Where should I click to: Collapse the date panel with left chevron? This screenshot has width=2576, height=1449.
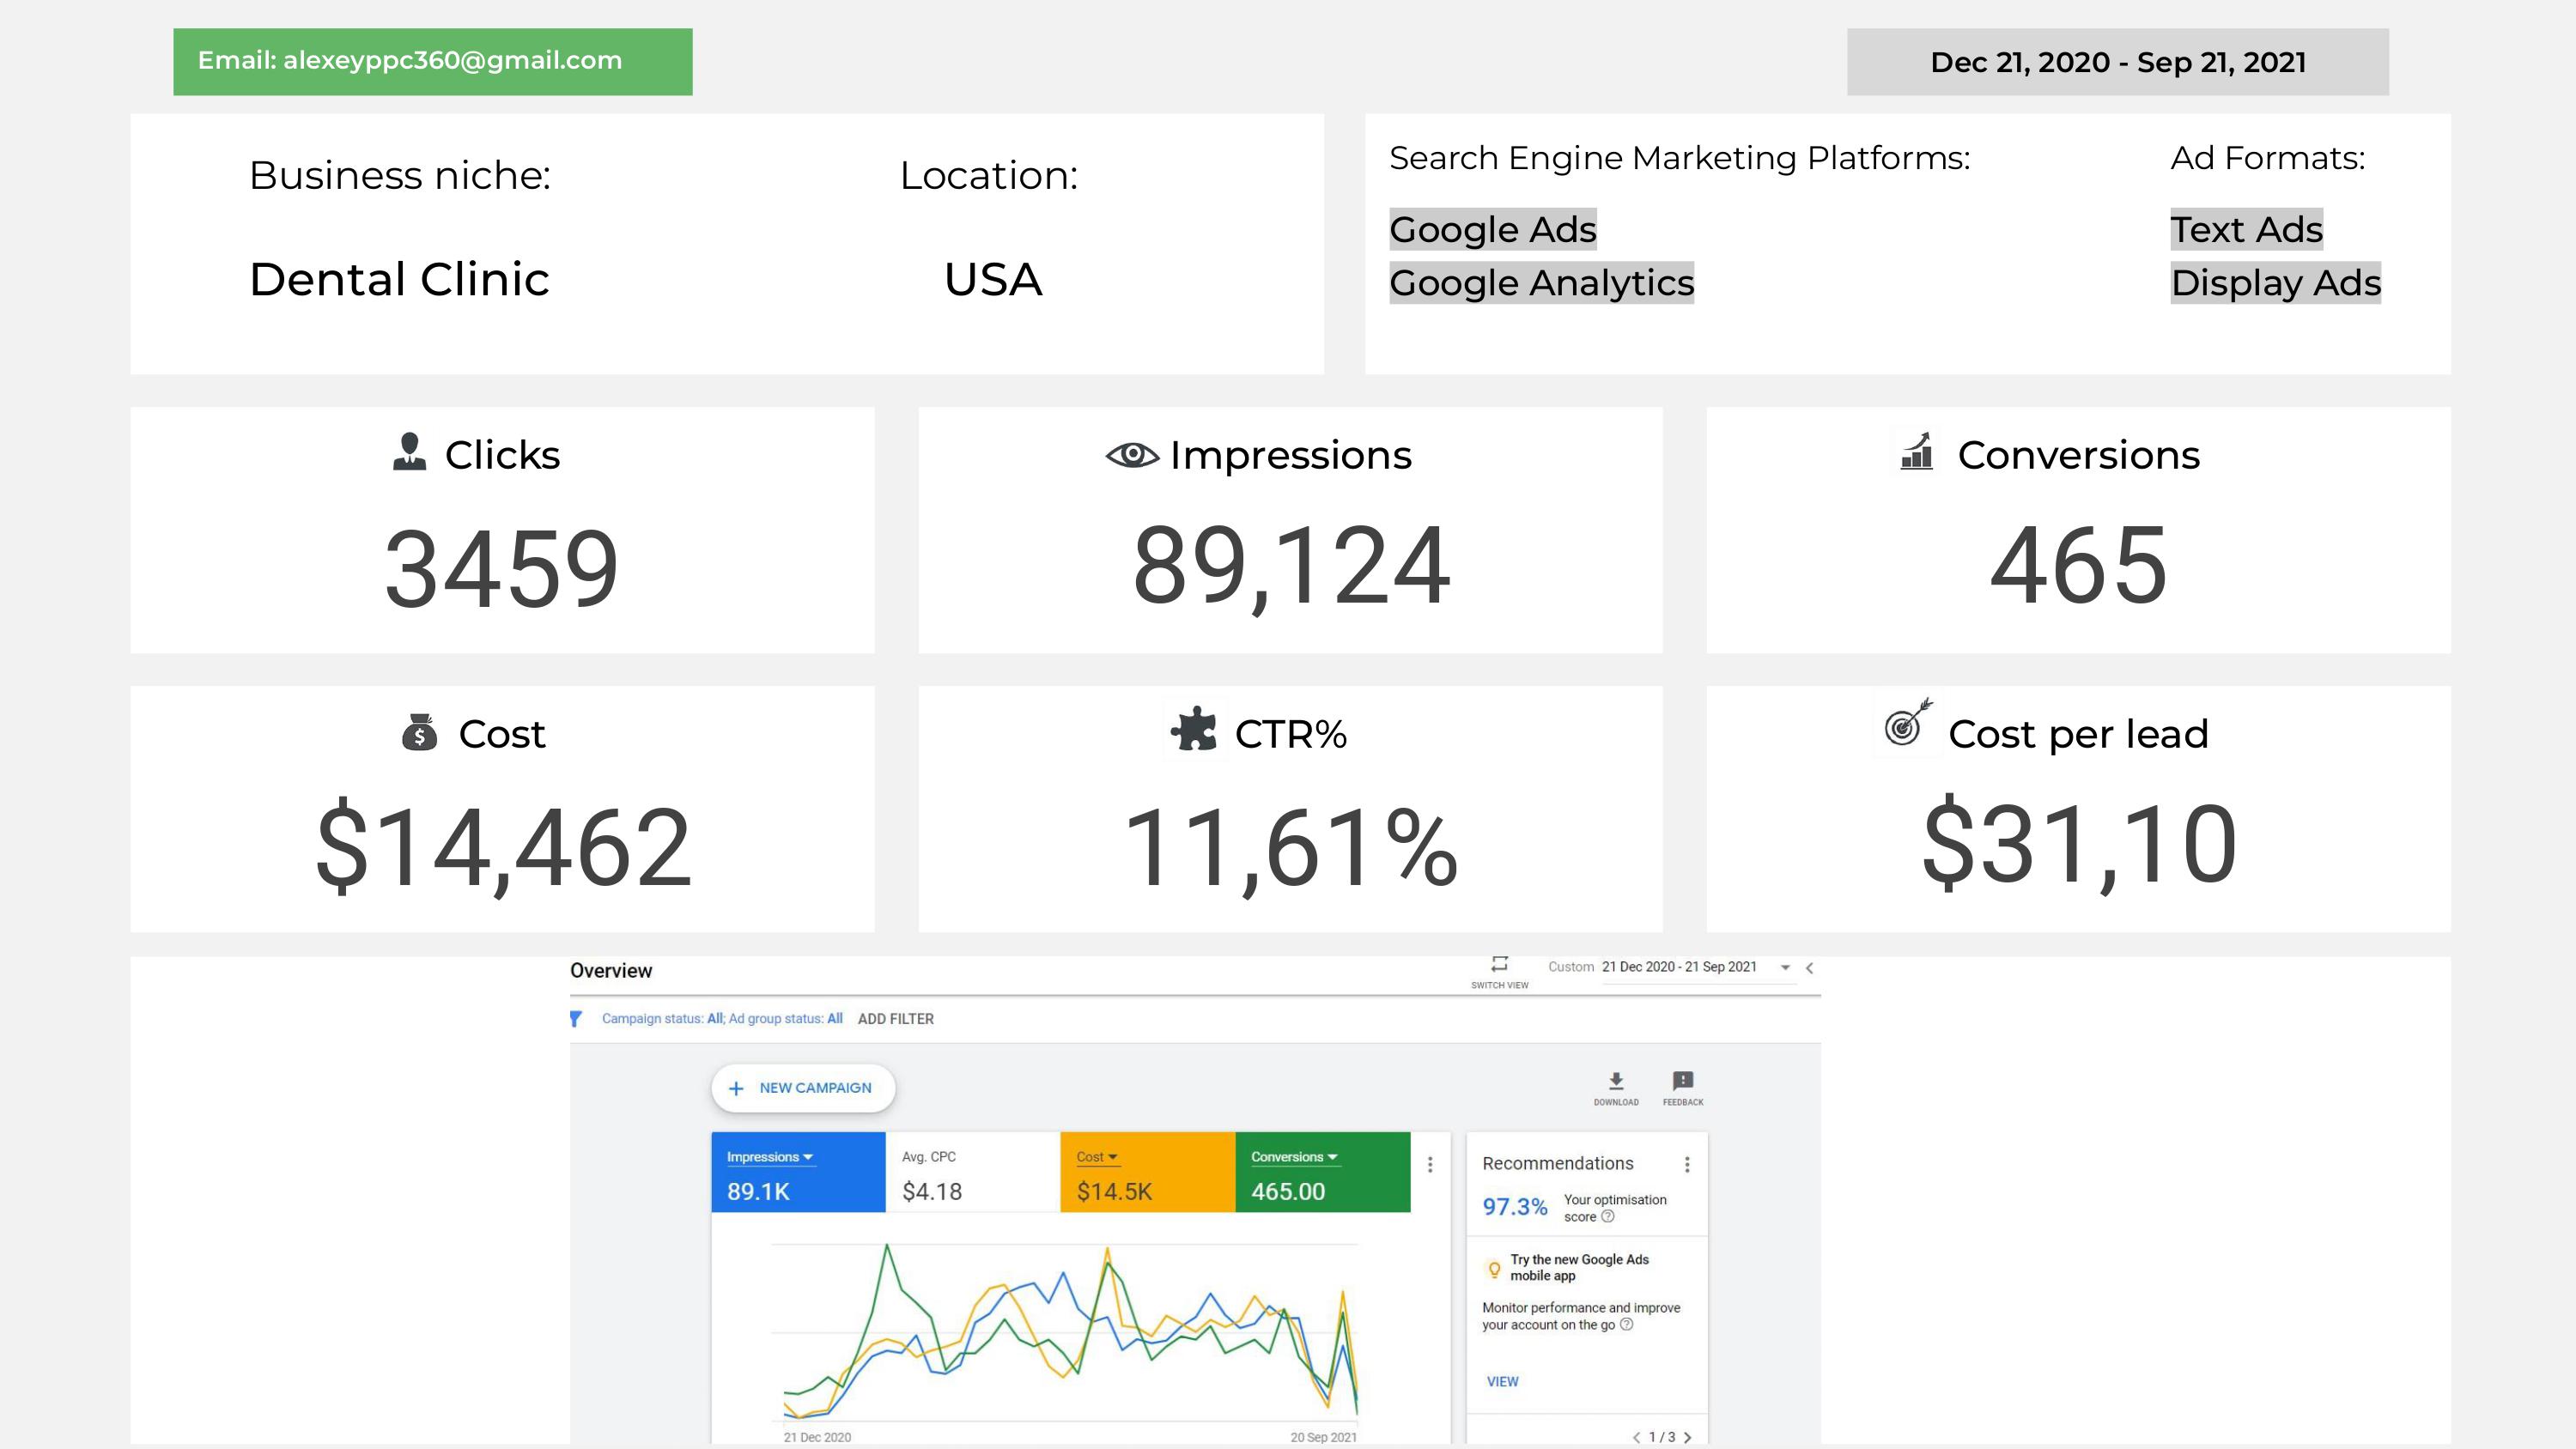[x=1809, y=968]
